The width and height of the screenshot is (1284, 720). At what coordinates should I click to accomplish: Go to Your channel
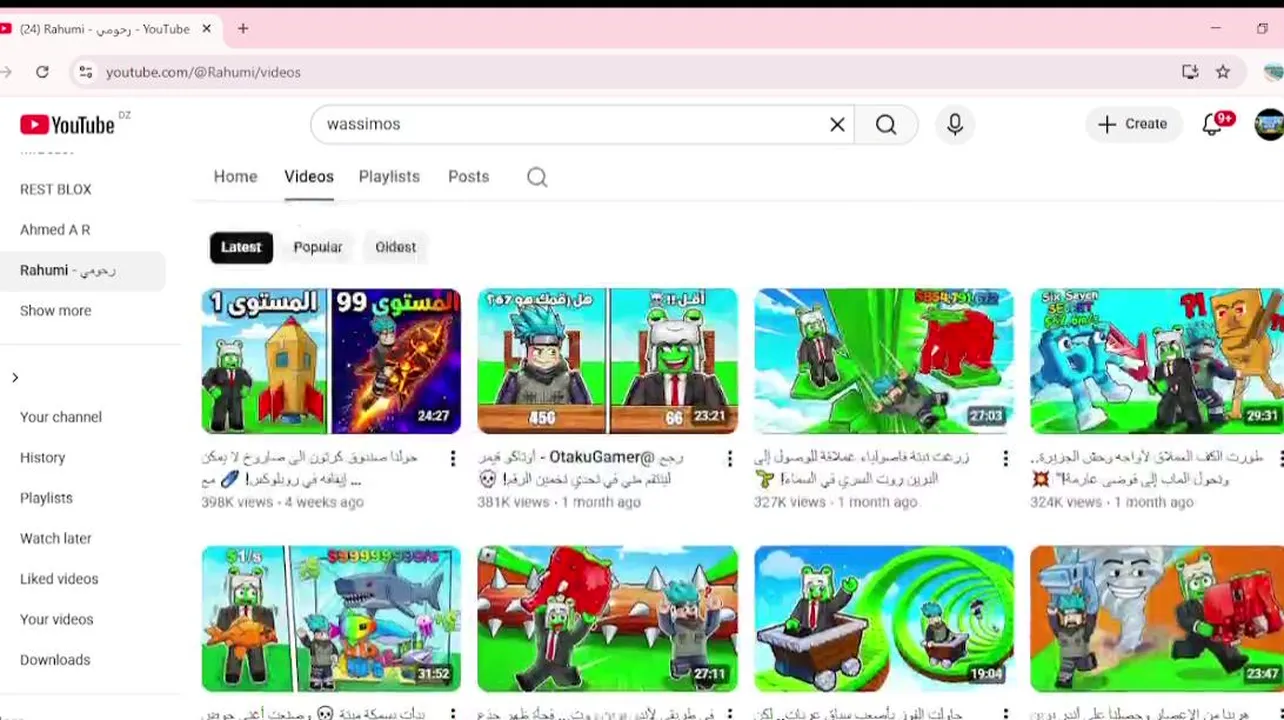pos(61,417)
